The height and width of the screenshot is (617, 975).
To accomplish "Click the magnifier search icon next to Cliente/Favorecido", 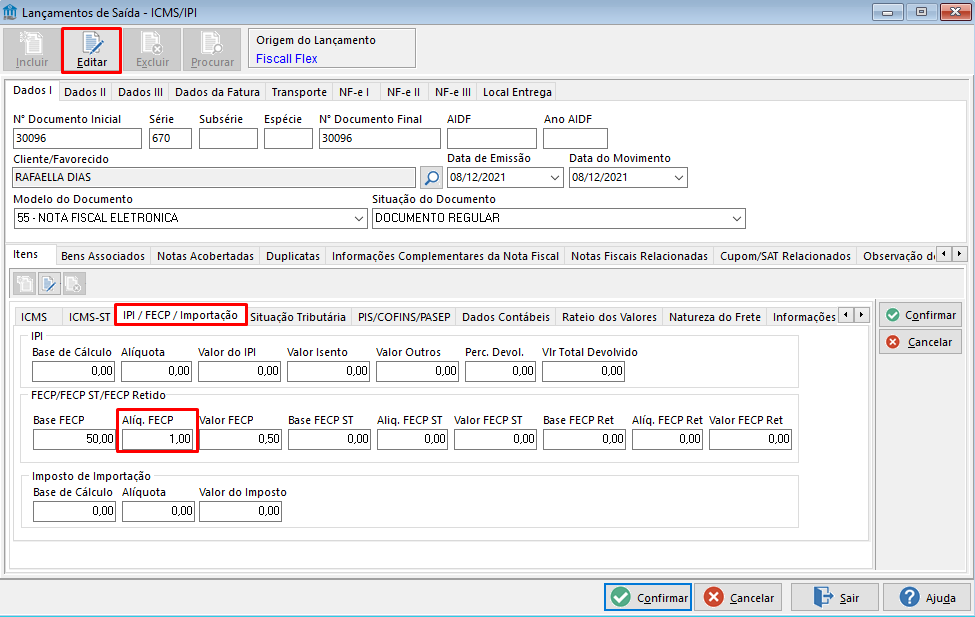I will [432, 177].
